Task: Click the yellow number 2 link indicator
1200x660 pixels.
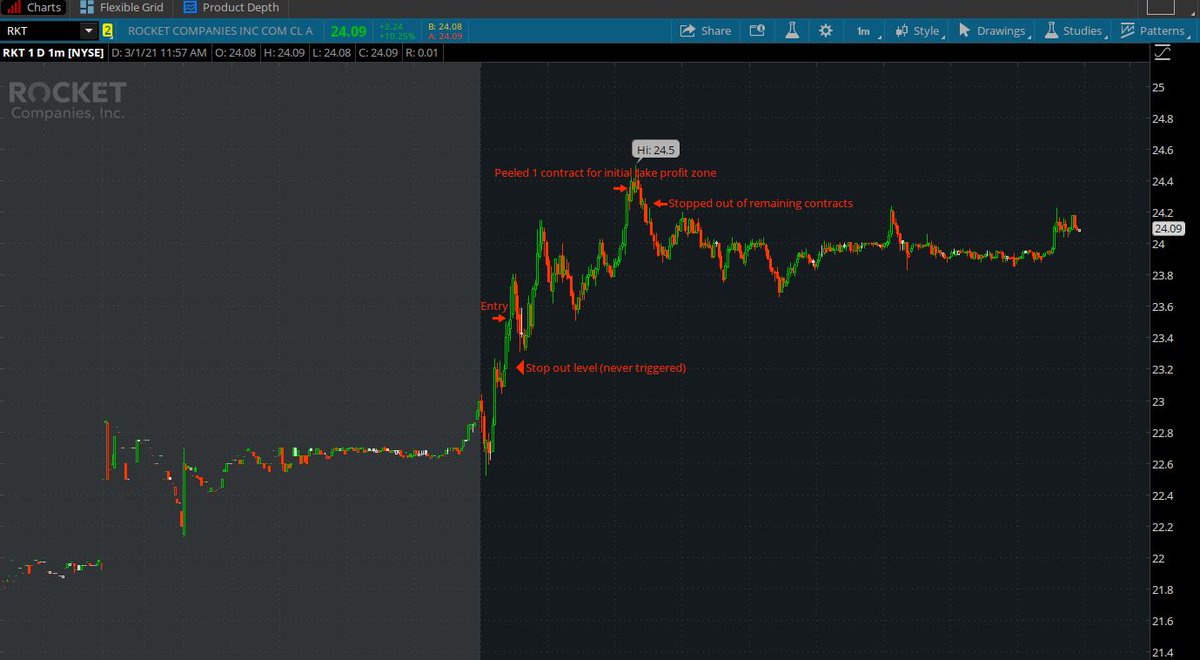Action: [x=108, y=31]
